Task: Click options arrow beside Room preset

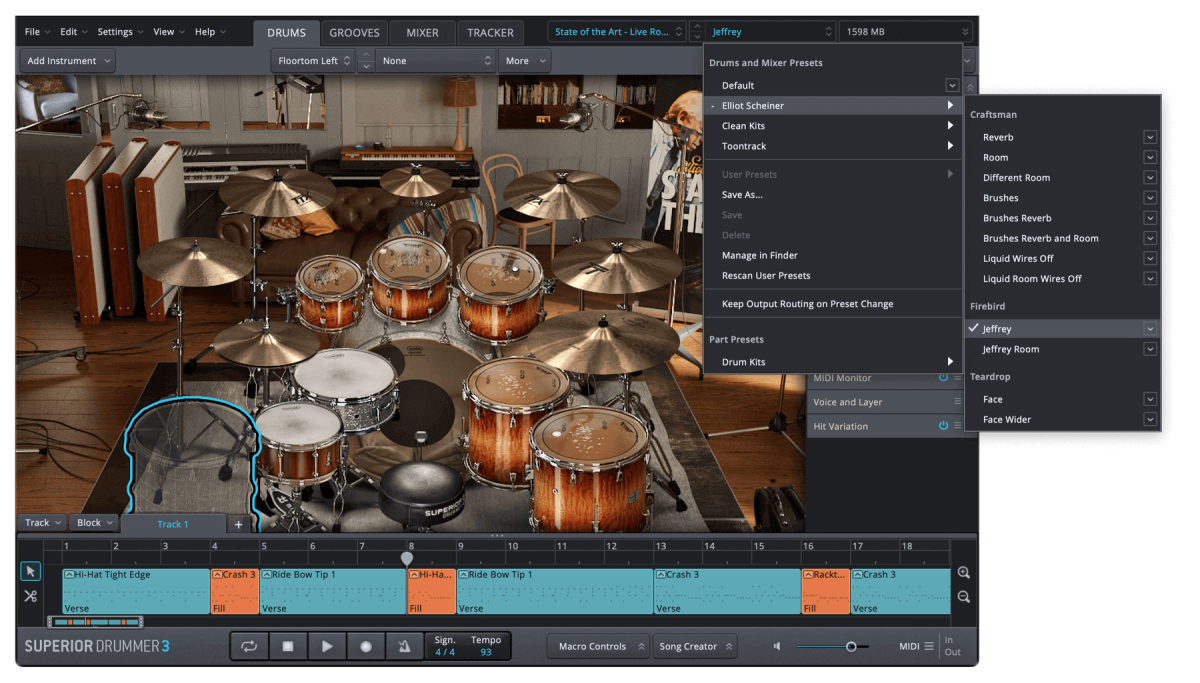Action: [x=1150, y=157]
